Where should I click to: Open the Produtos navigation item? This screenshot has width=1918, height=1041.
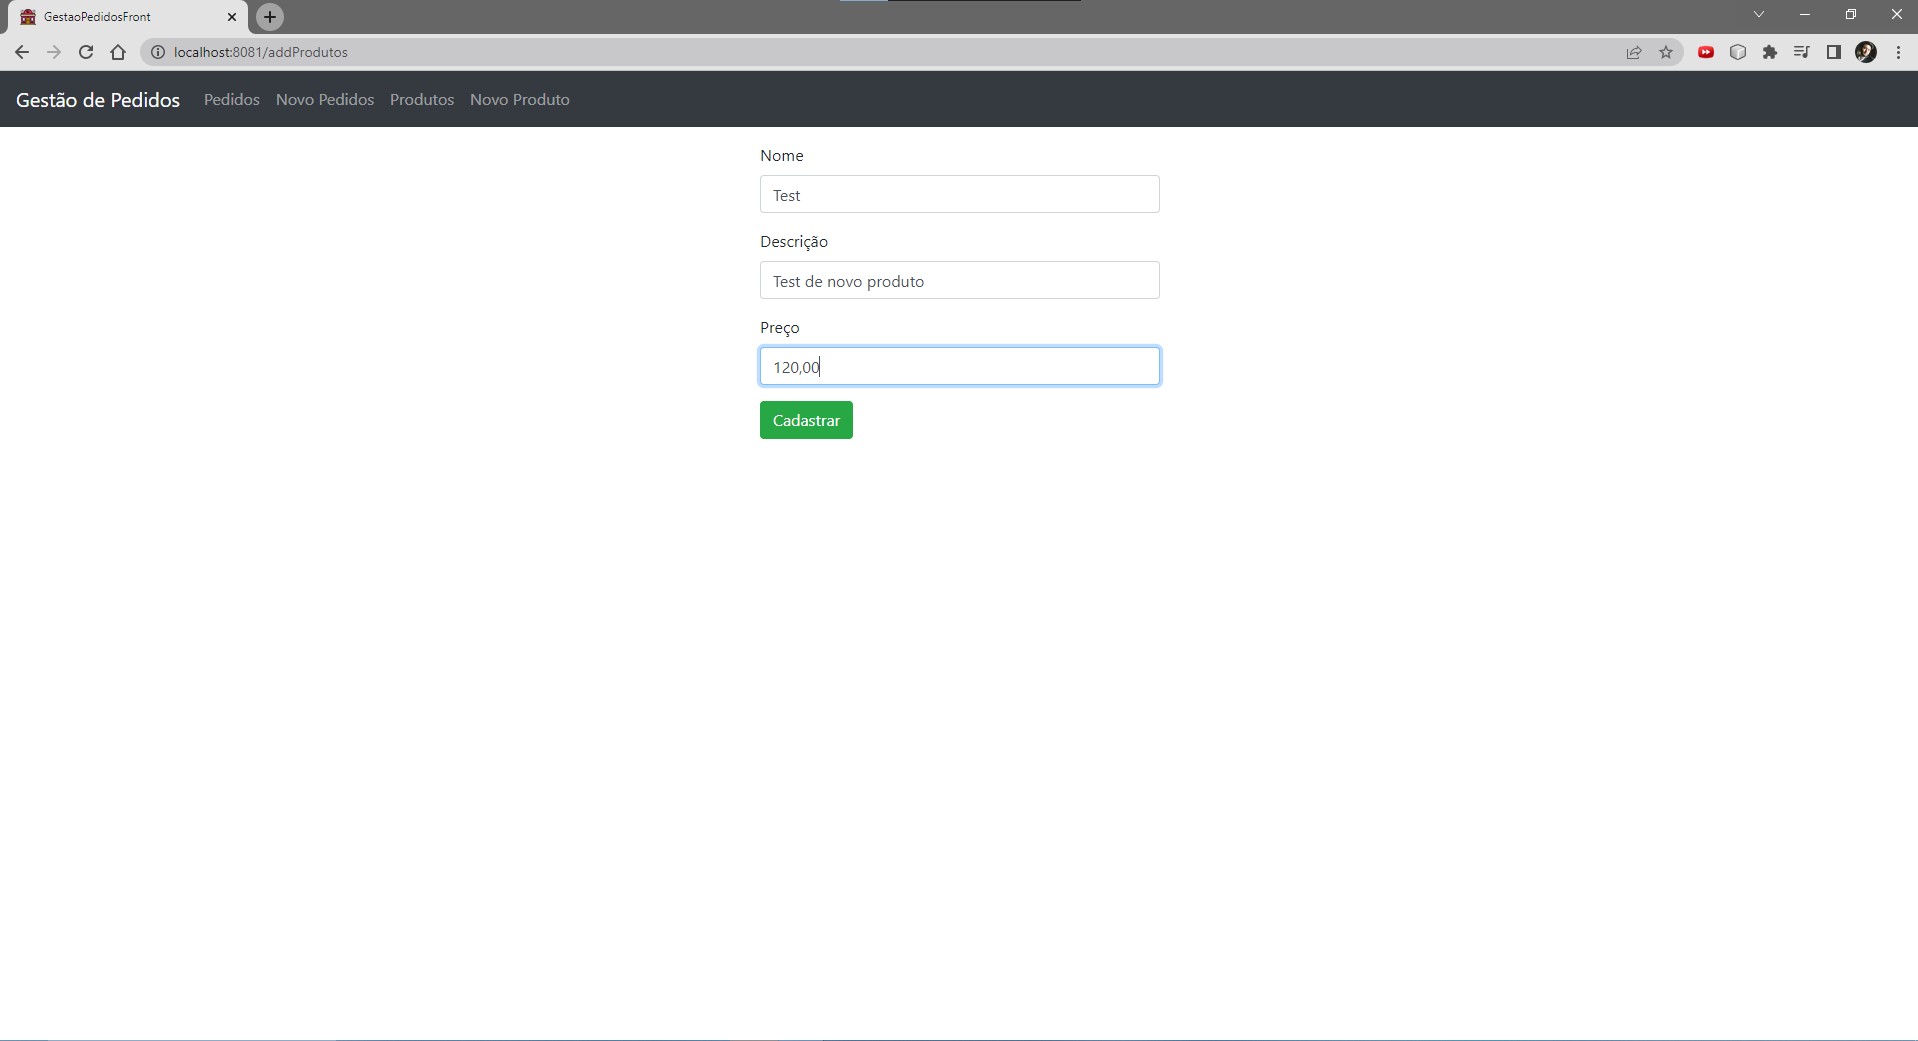point(421,99)
